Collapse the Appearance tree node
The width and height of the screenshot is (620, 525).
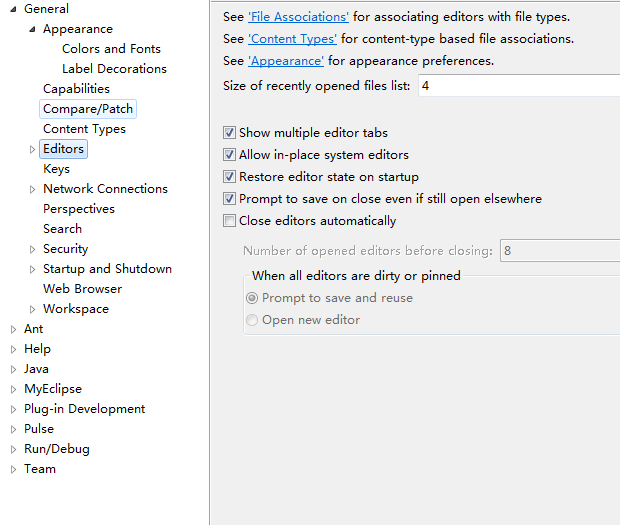tap(33, 29)
